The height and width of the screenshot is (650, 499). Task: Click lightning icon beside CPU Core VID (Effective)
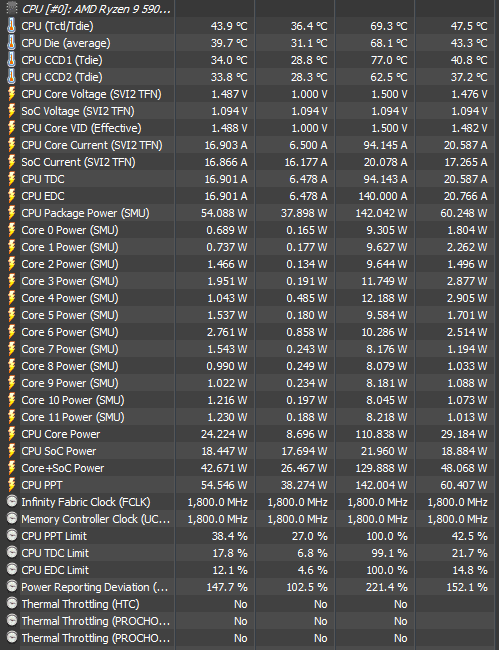12,128
